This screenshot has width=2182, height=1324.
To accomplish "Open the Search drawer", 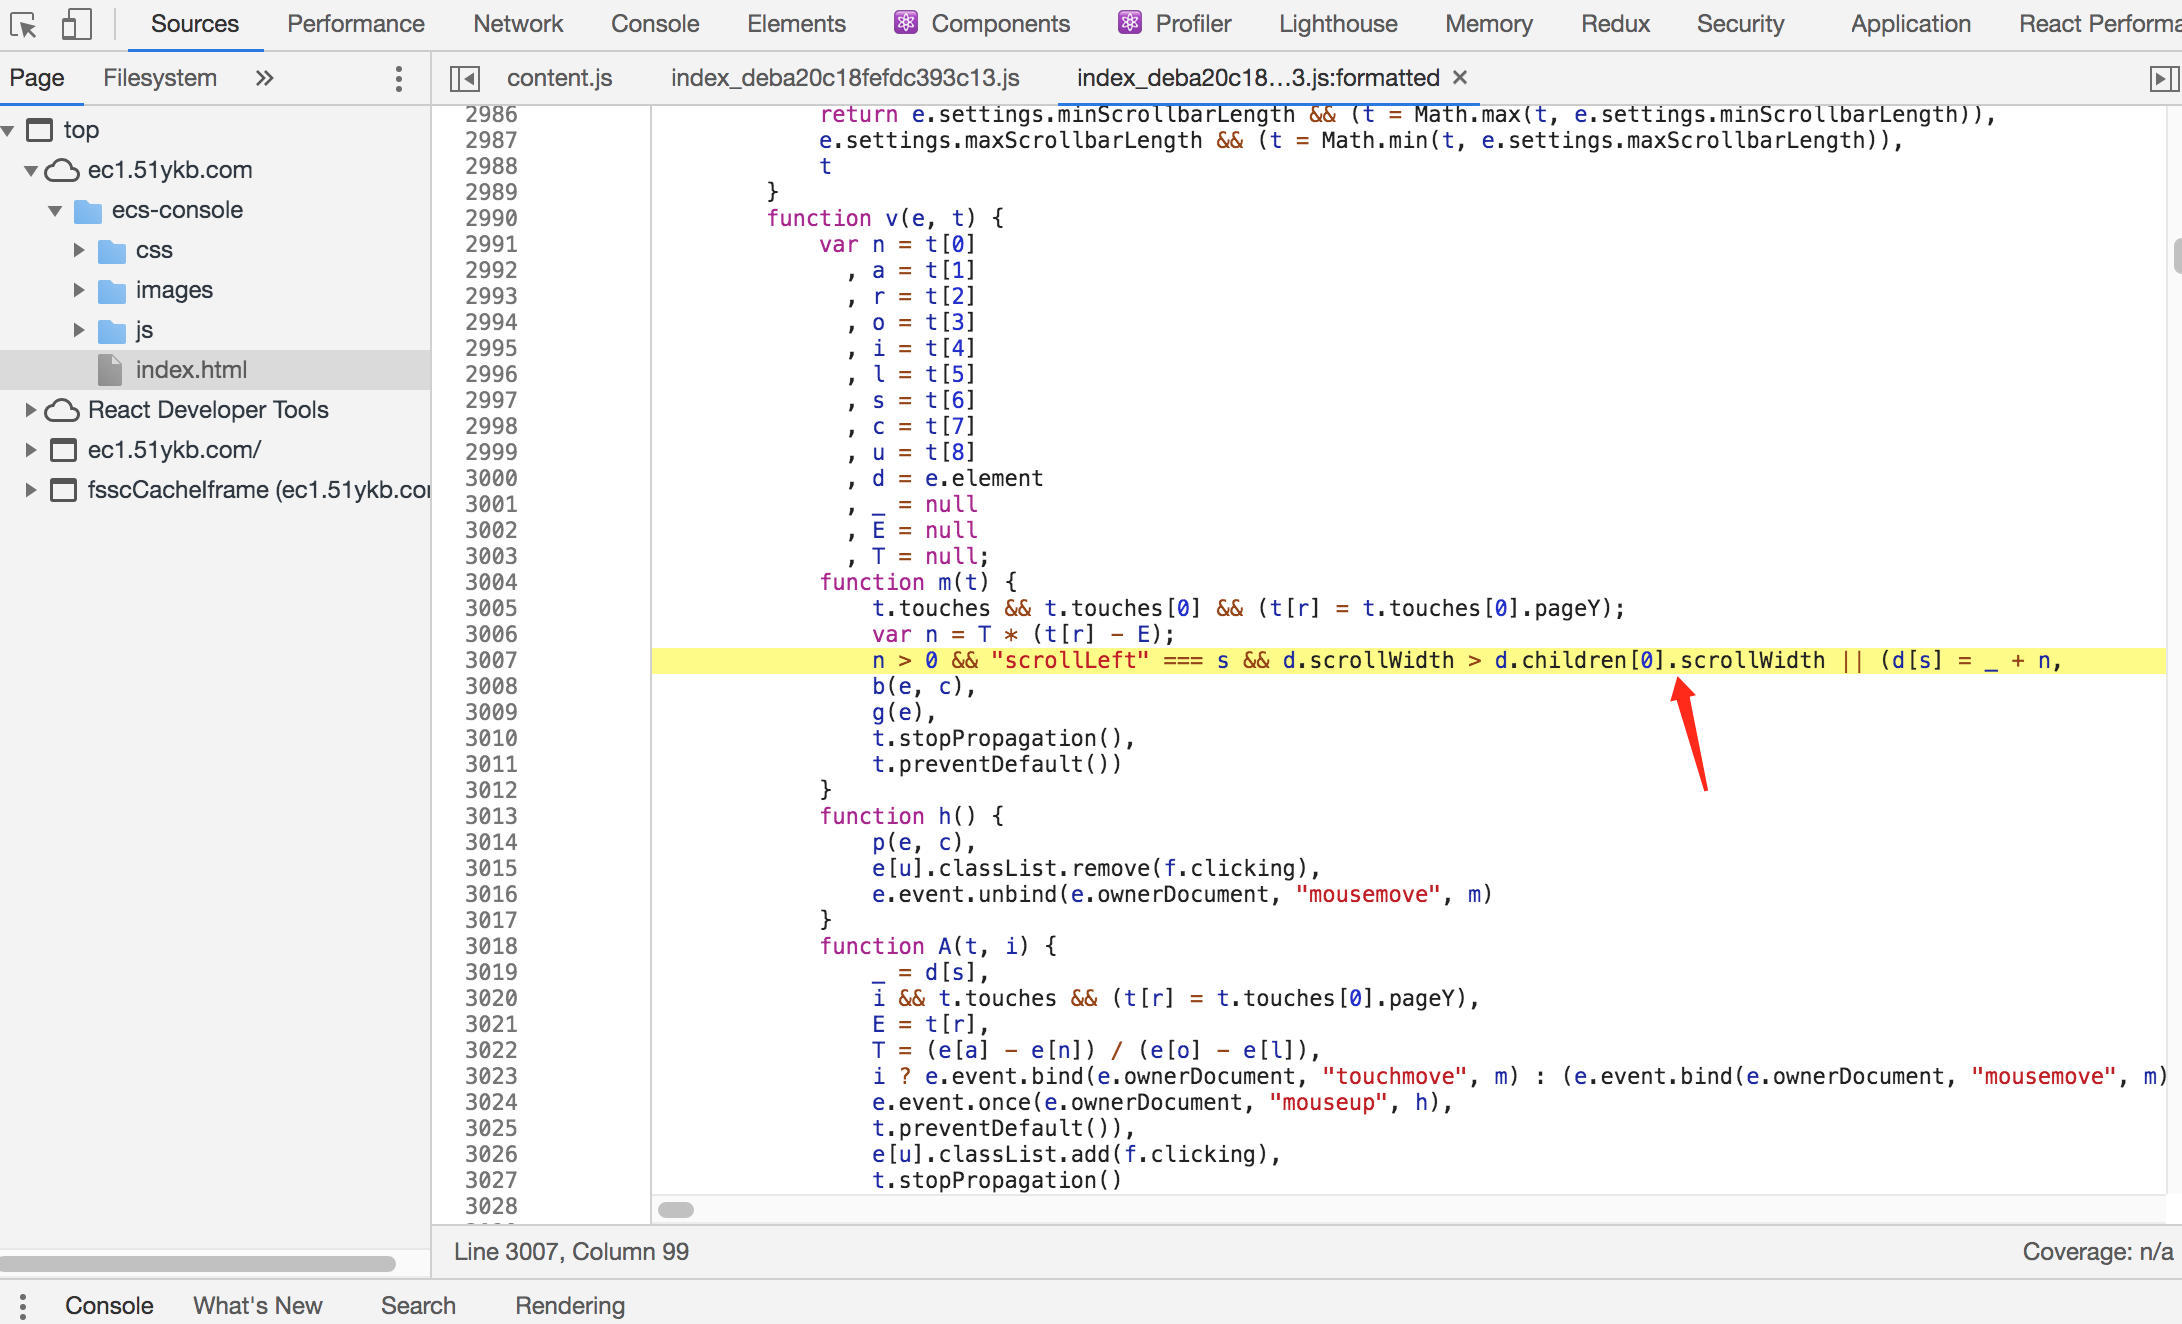I will pyautogui.click(x=418, y=1305).
